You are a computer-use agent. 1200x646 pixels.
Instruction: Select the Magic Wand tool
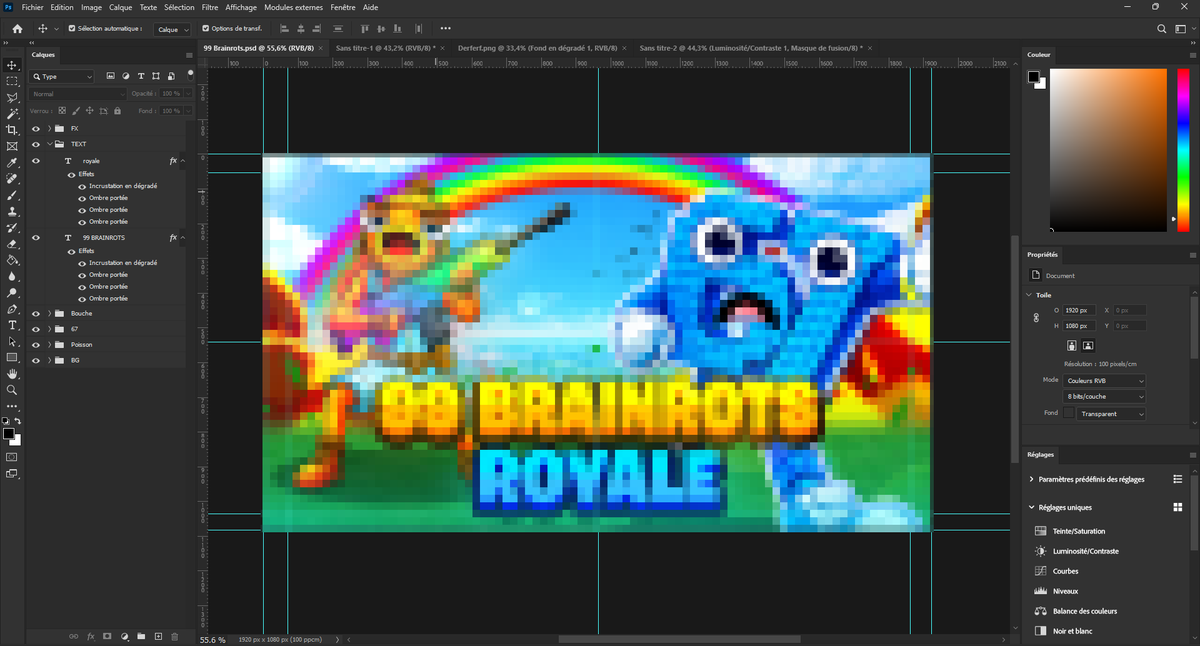12,114
